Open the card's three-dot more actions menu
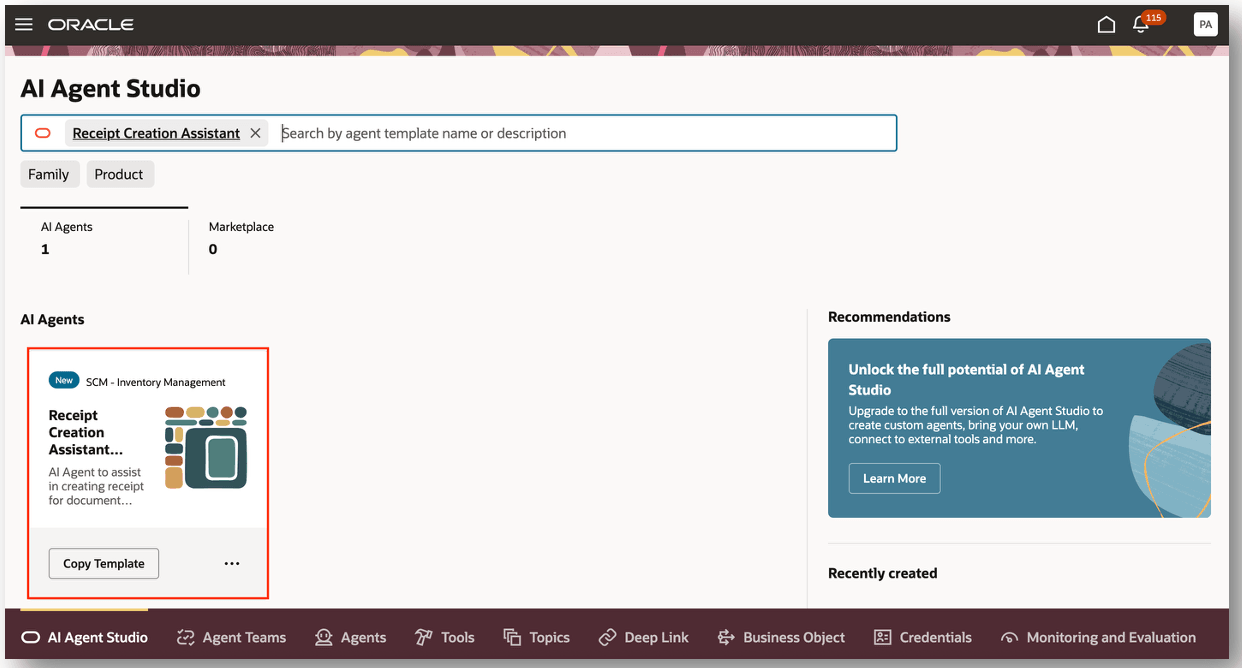Image resolution: width=1242 pixels, height=668 pixels. [232, 564]
